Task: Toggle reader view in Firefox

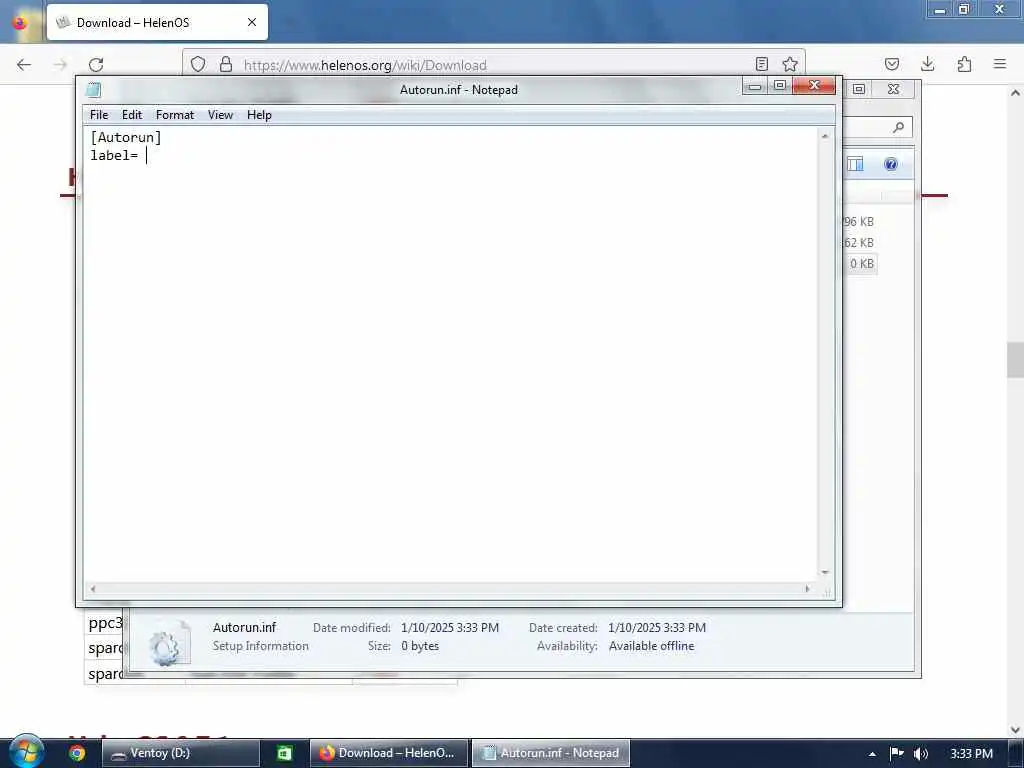Action: [761, 64]
